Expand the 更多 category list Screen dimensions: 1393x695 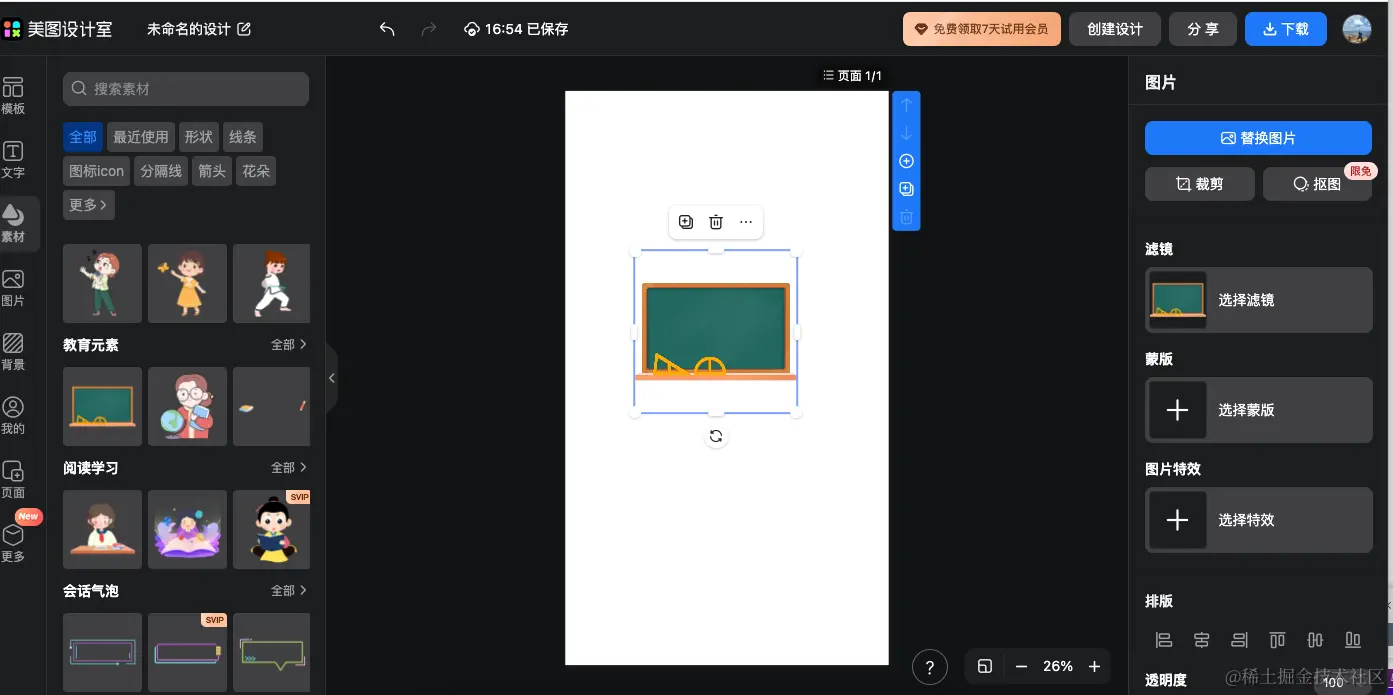click(x=88, y=205)
